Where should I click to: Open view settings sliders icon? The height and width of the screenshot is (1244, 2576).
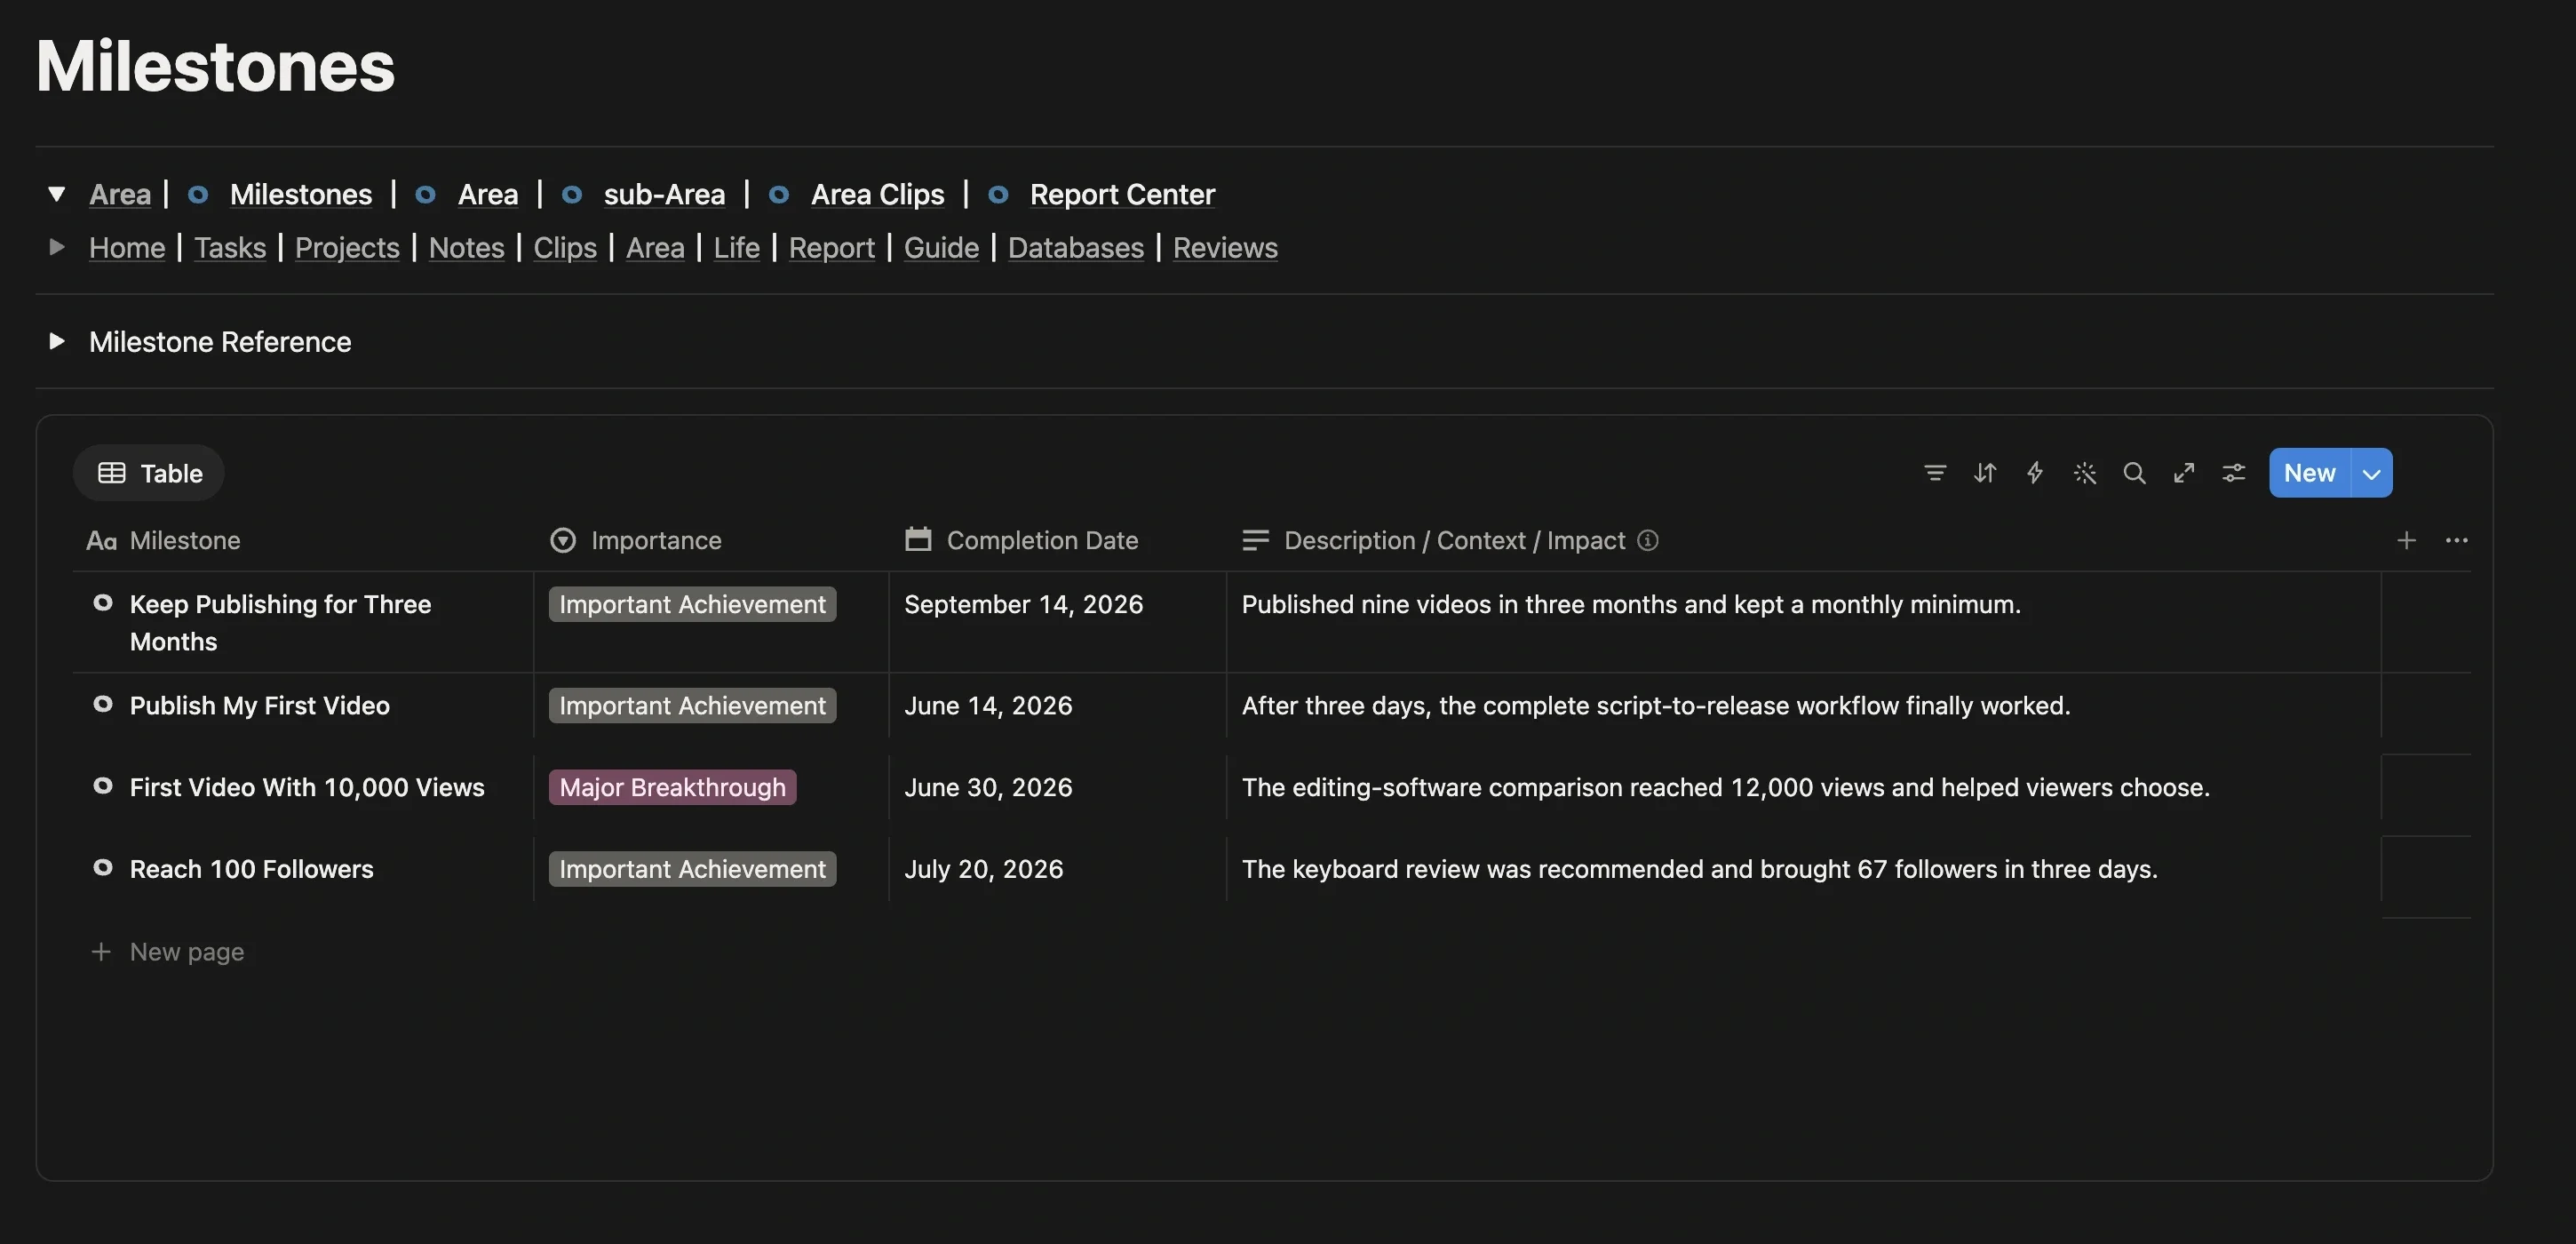pos(2234,473)
